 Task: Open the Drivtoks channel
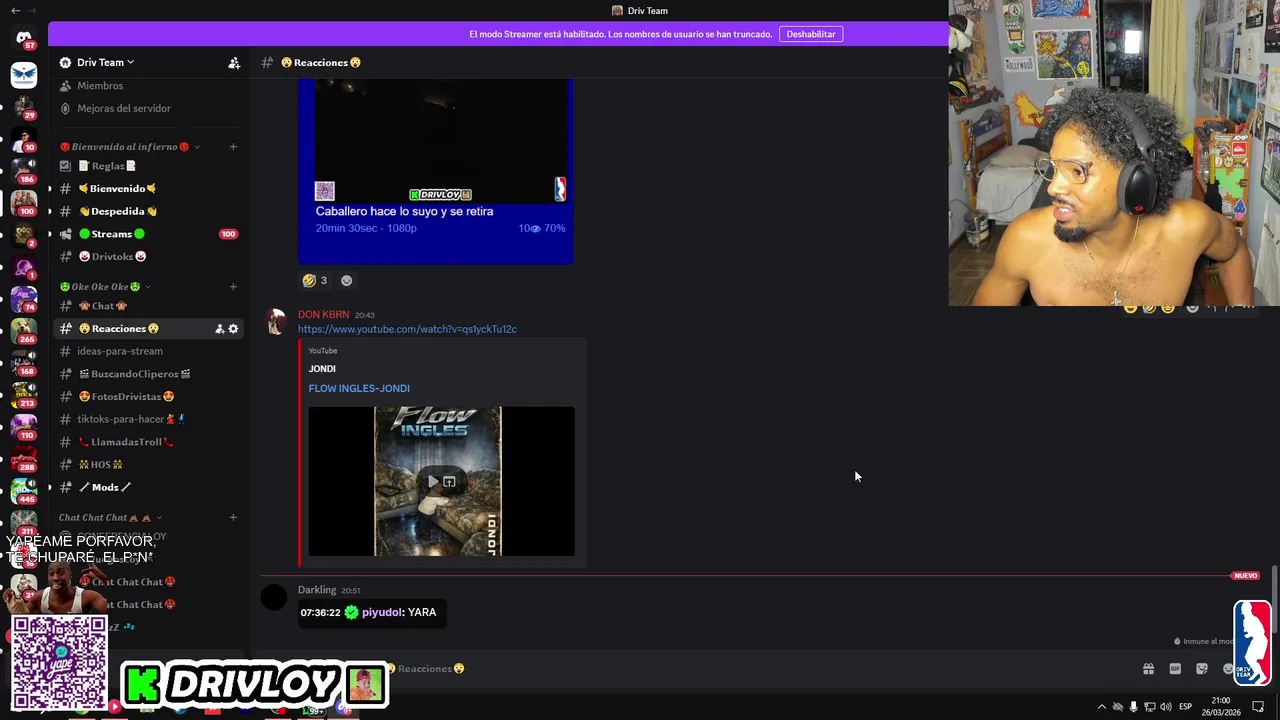[x=150, y=257]
